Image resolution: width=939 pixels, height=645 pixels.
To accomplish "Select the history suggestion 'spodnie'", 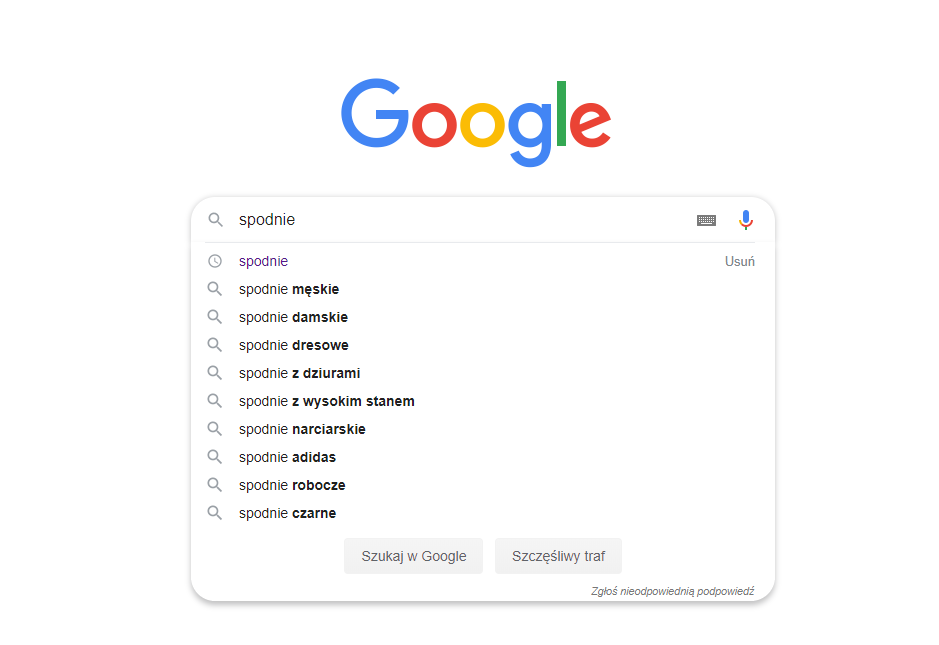I will 262,261.
